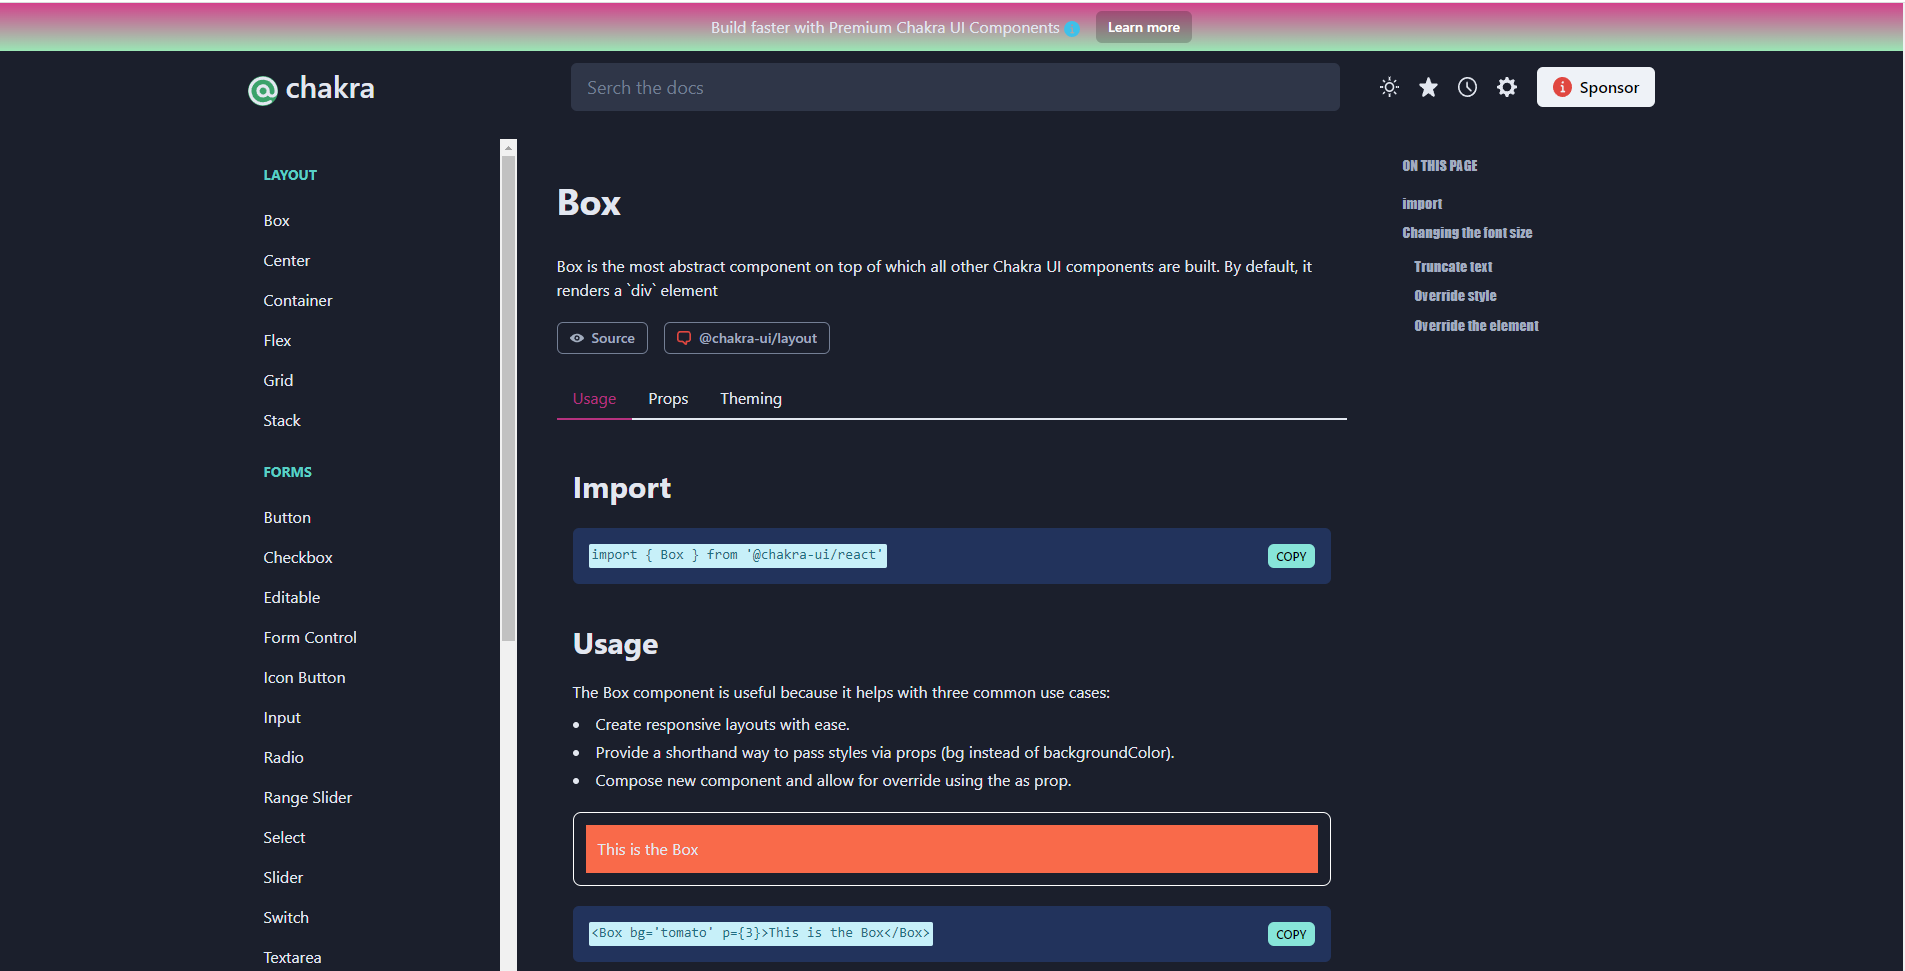
Task: Switch to the Props tab
Action: point(667,398)
